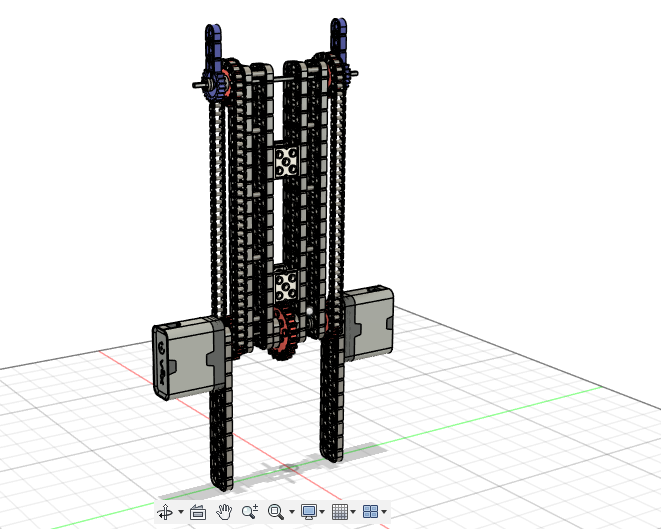
Task: Expand the Grid and Snaps dropdown arrow
Action: coord(353,512)
